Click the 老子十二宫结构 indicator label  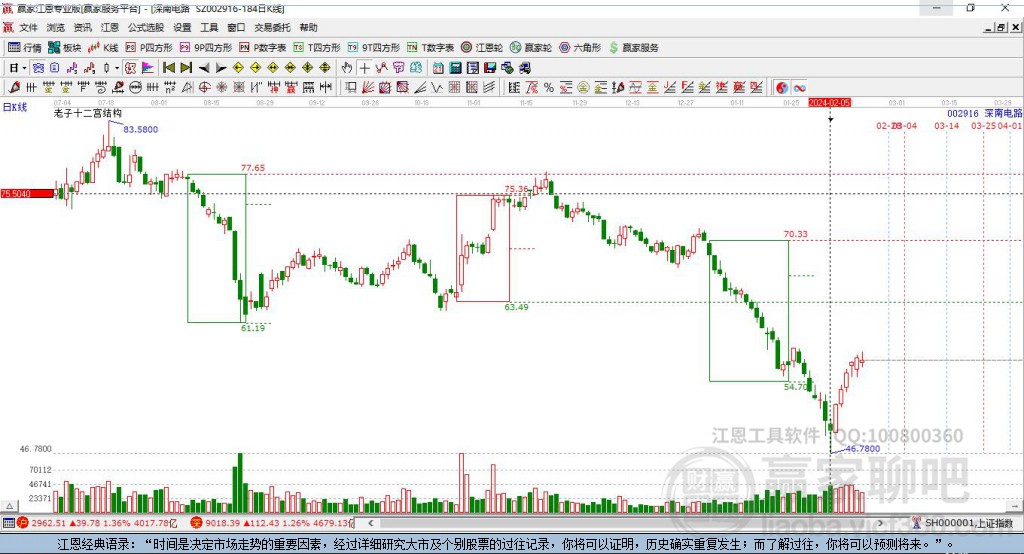pyautogui.click(x=88, y=113)
